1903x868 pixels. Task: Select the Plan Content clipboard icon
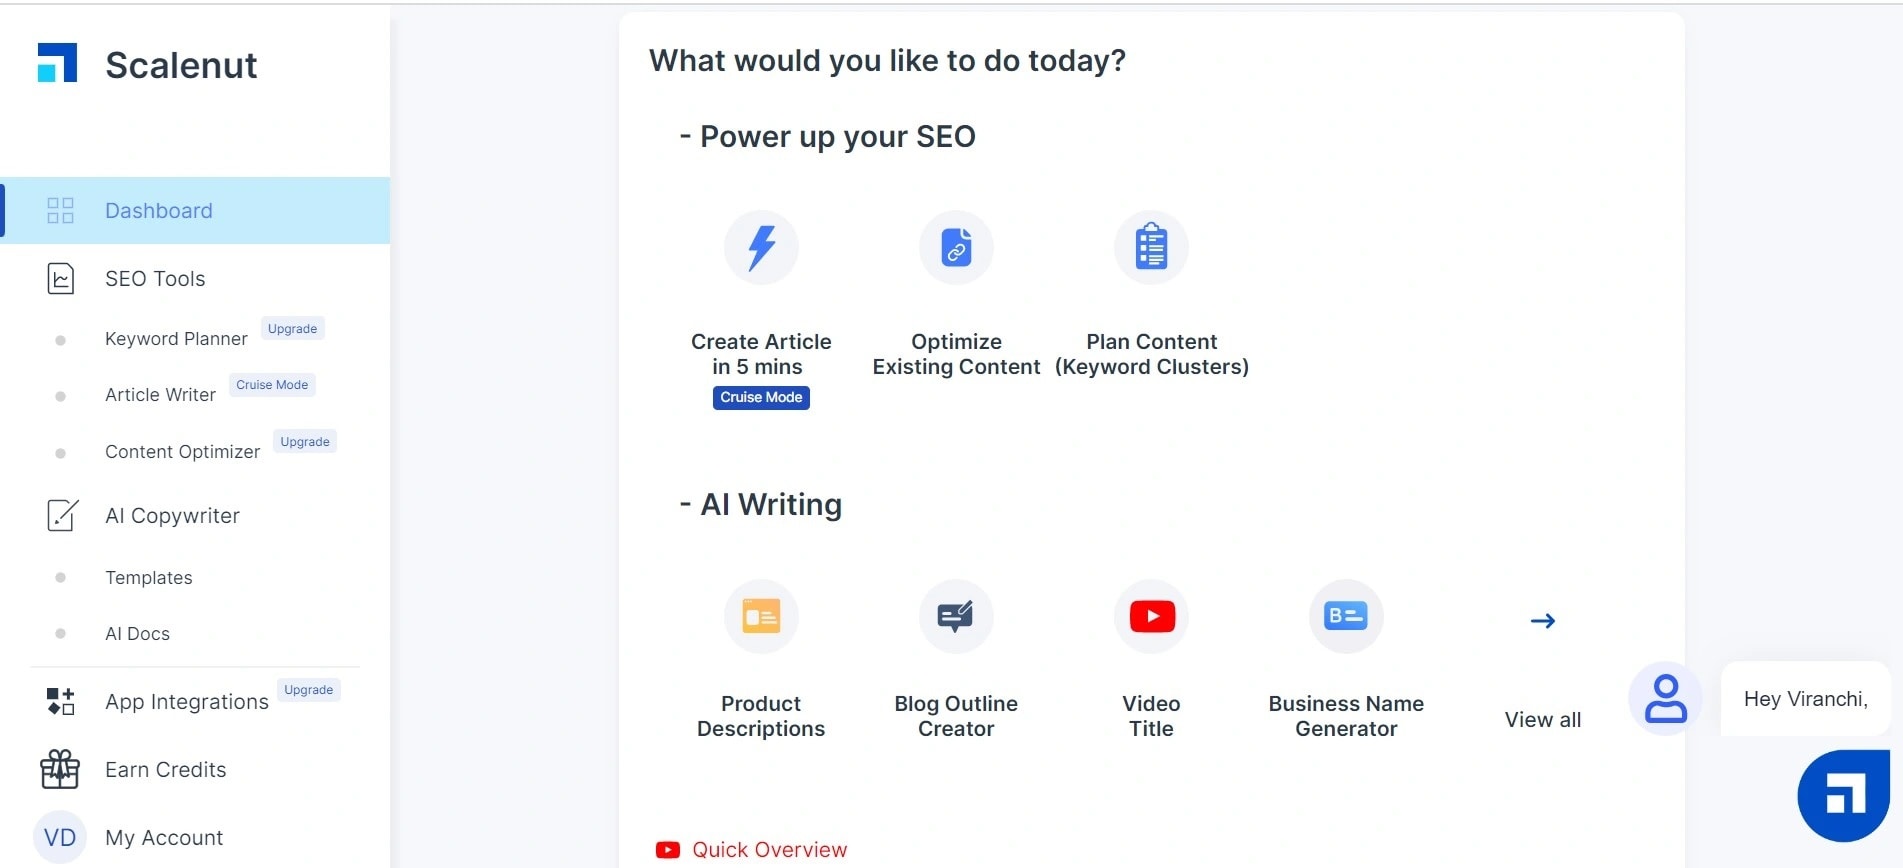pyautogui.click(x=1151, y=247)
